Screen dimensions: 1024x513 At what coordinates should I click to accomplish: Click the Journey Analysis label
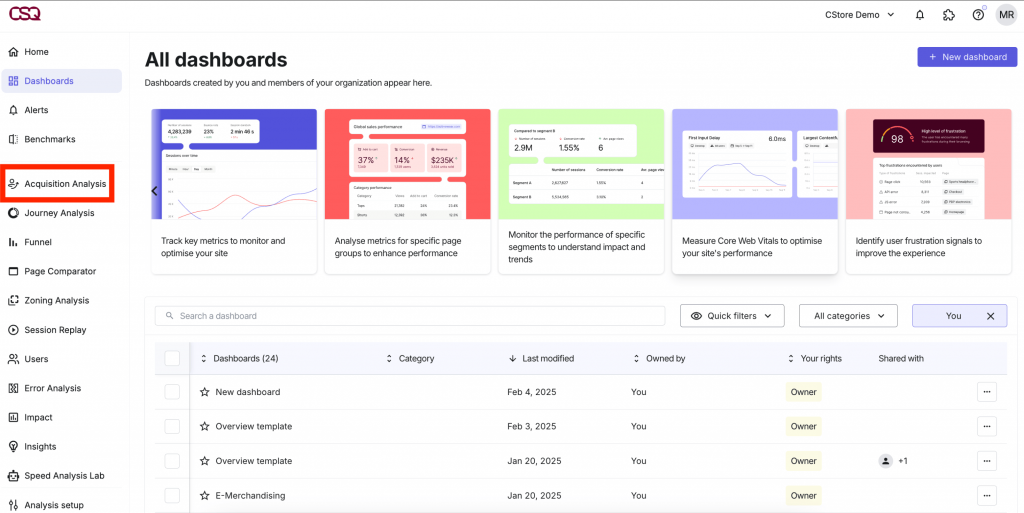pyautogui.click(x=59, y=213)
